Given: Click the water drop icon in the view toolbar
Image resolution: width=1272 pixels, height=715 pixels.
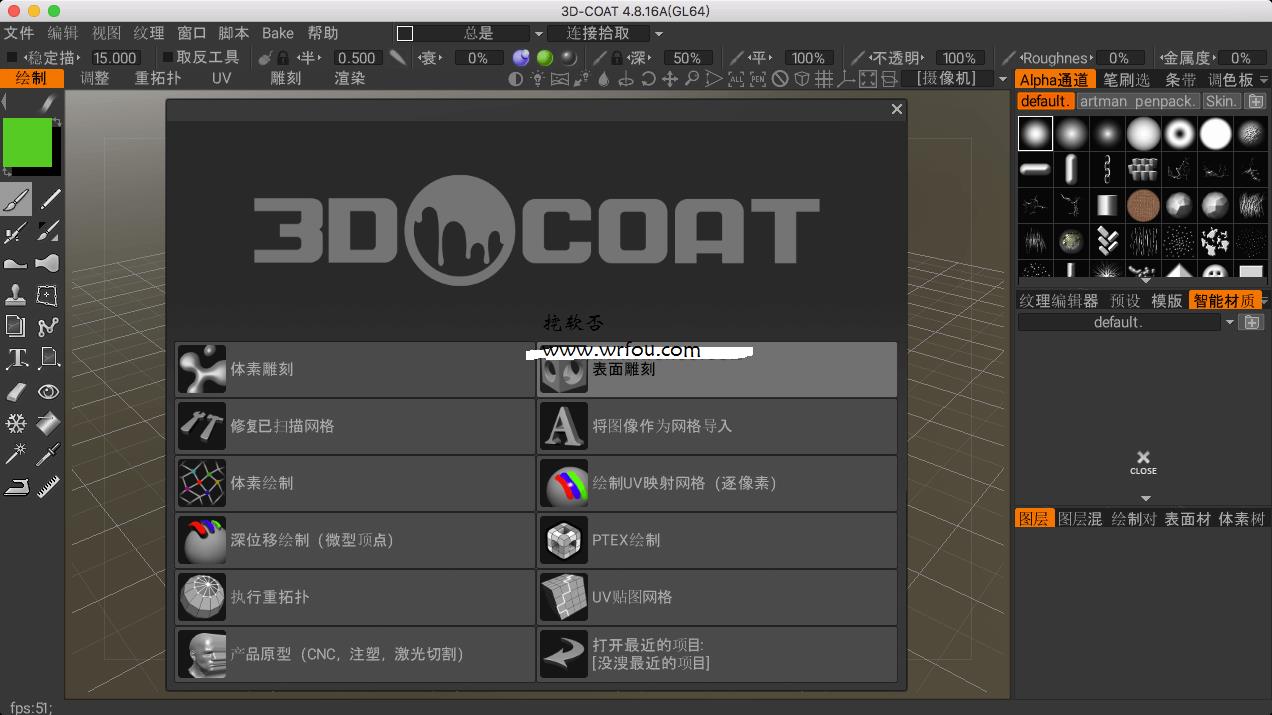Looking at the screenshot, I should point(604,78).
